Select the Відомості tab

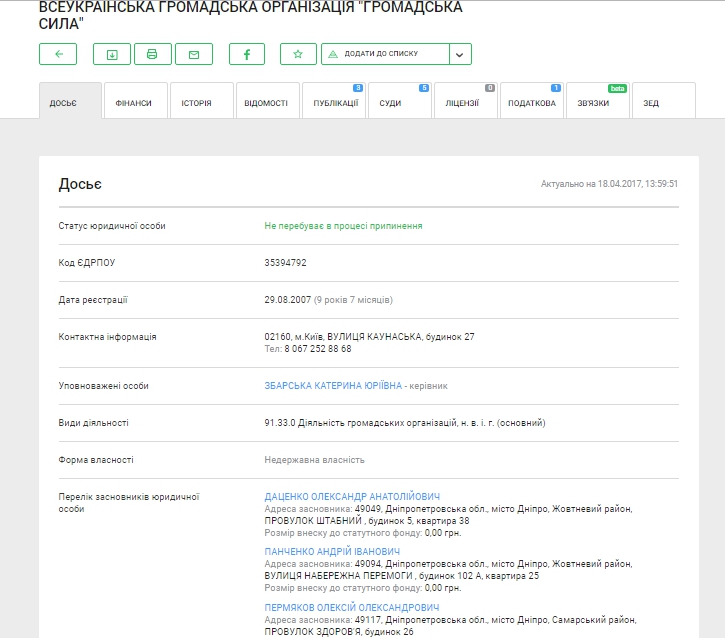(x=266, y=103)
